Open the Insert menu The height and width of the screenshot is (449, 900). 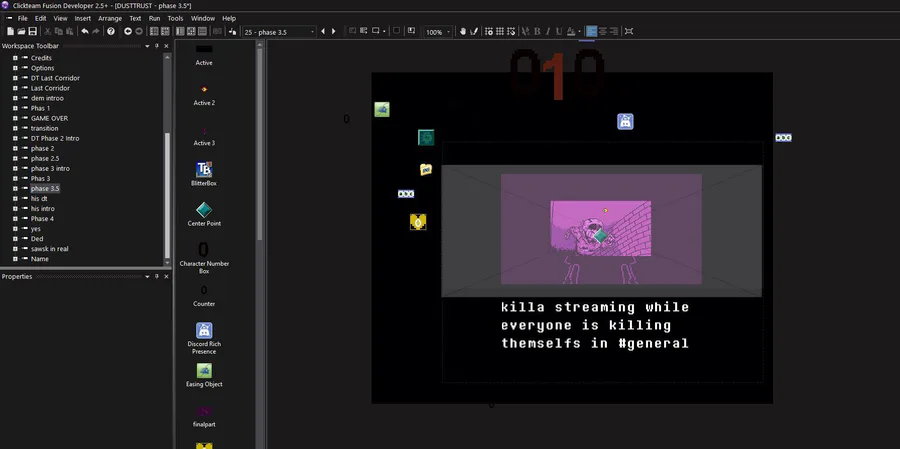[83, 18]
